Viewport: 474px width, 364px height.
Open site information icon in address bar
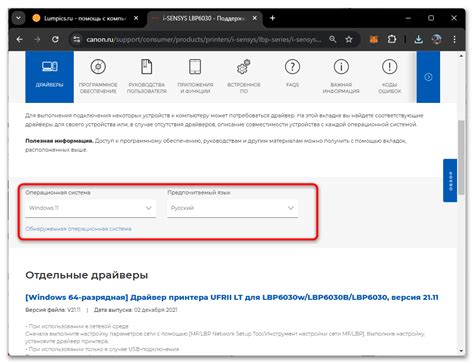77,39
